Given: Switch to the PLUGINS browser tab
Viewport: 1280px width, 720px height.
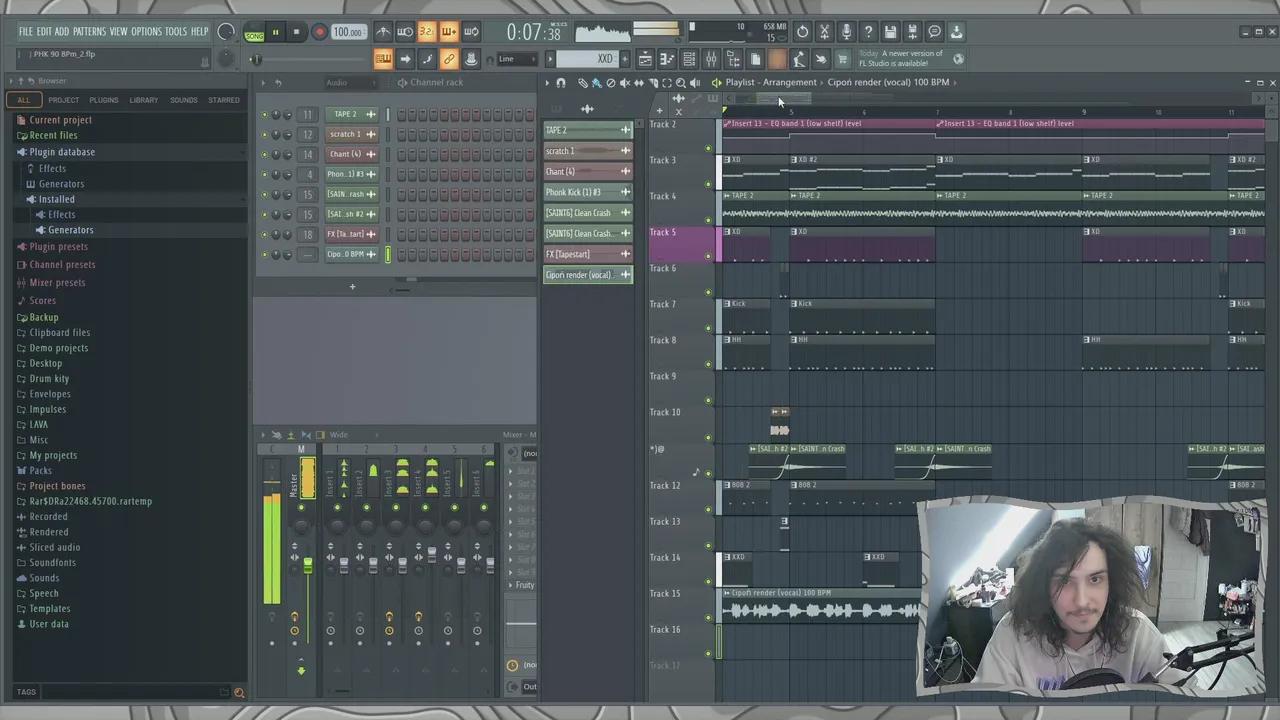Looking at the screenshot, I should pyautogui.click(x=103, y=100).
